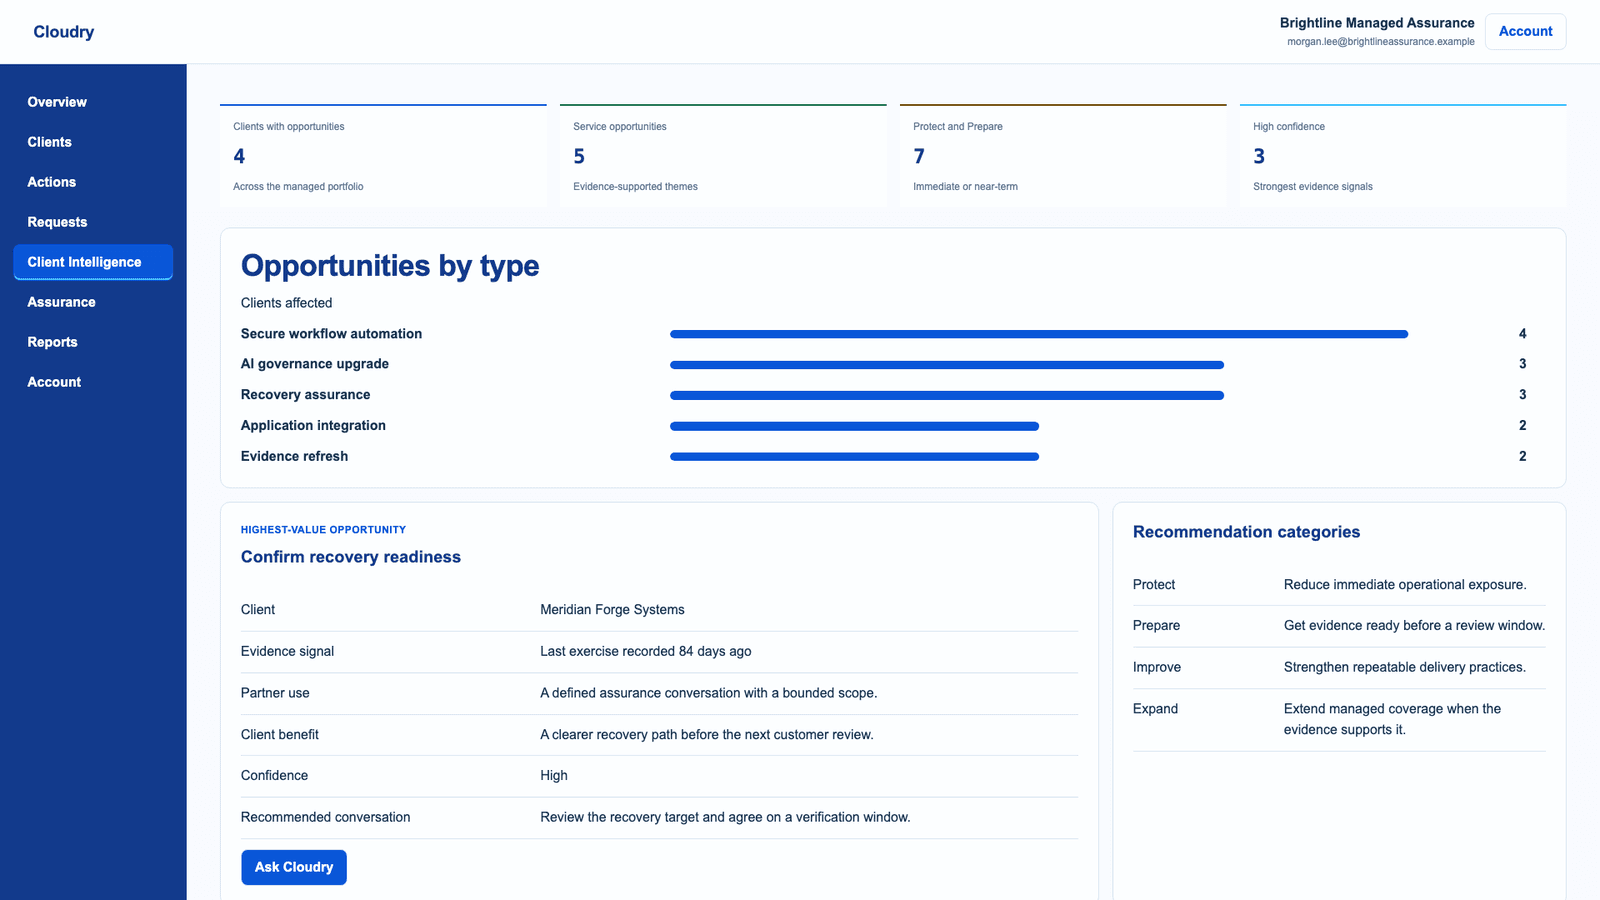This screenshot has width=1600, height=900.
Task: Navigate to Assurance in sidebar
Action: tap(93, 302)
